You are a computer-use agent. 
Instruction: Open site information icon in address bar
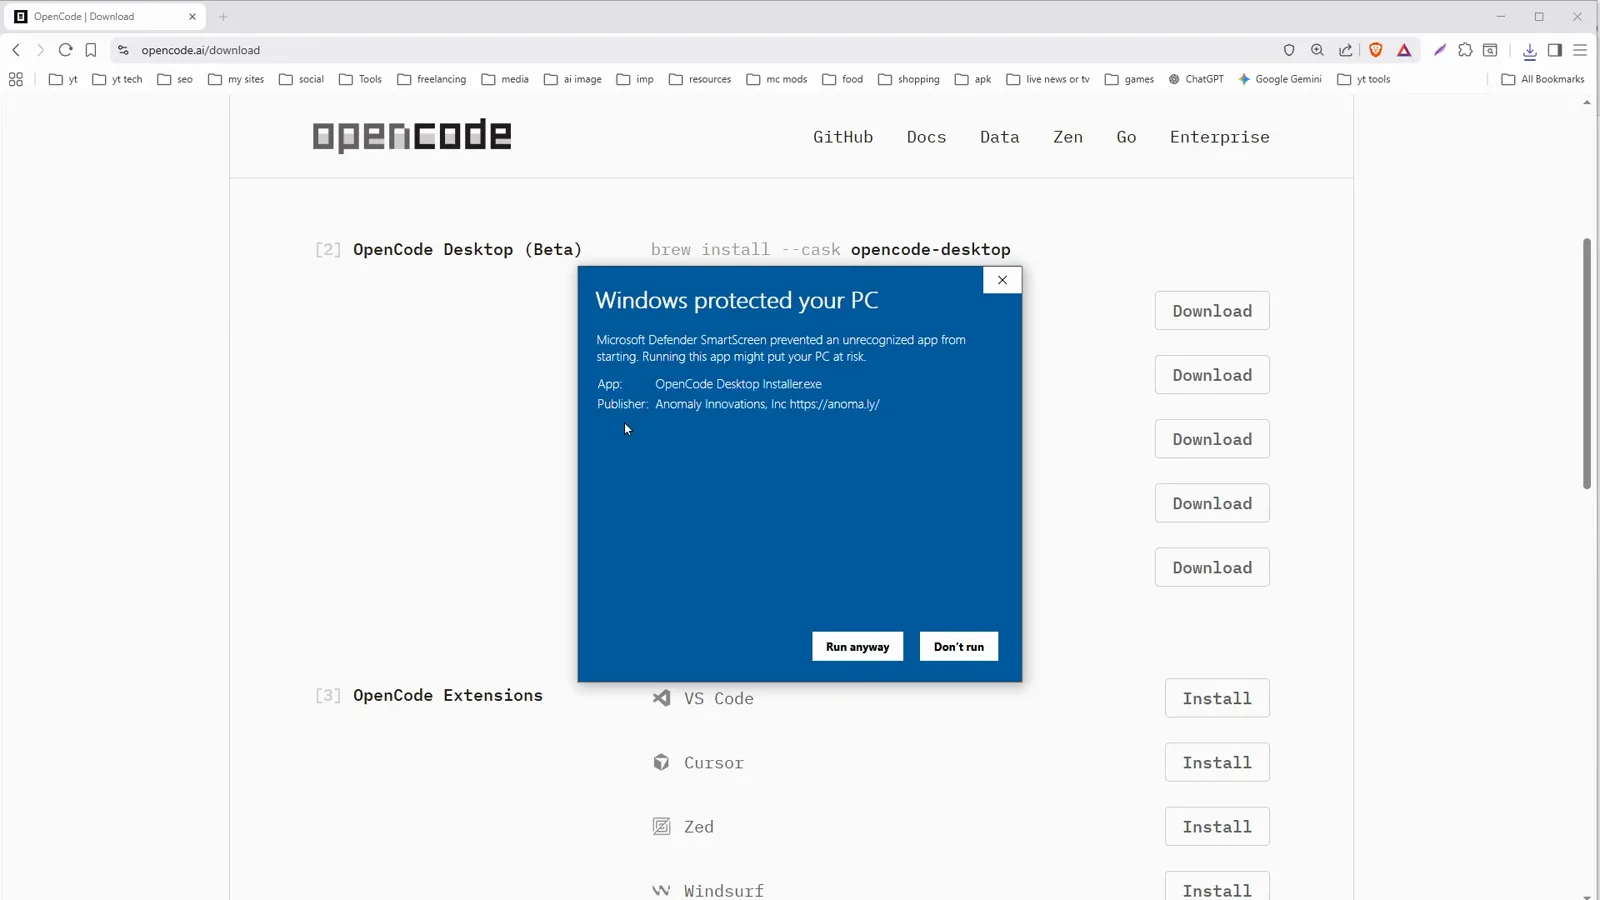point(123,50)
